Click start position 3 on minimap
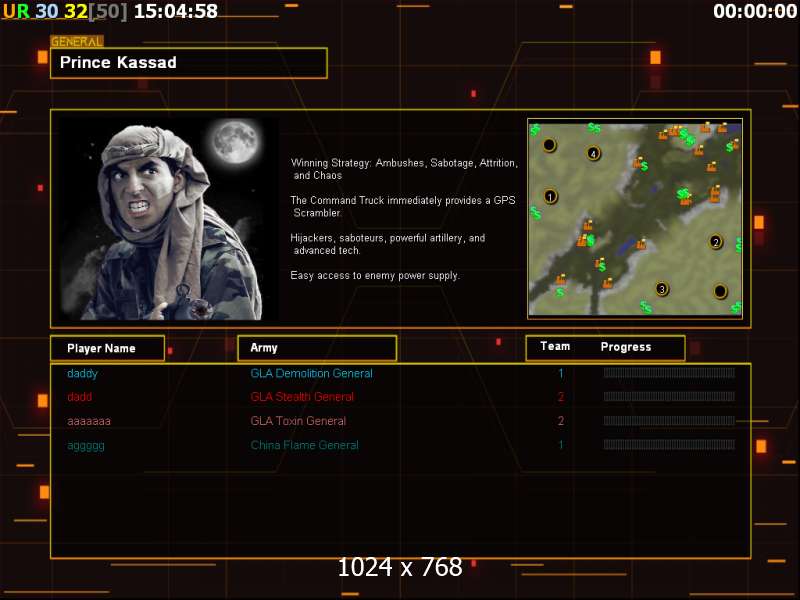The width and height of the screenshot is (800, 600). tap(662, 289)
